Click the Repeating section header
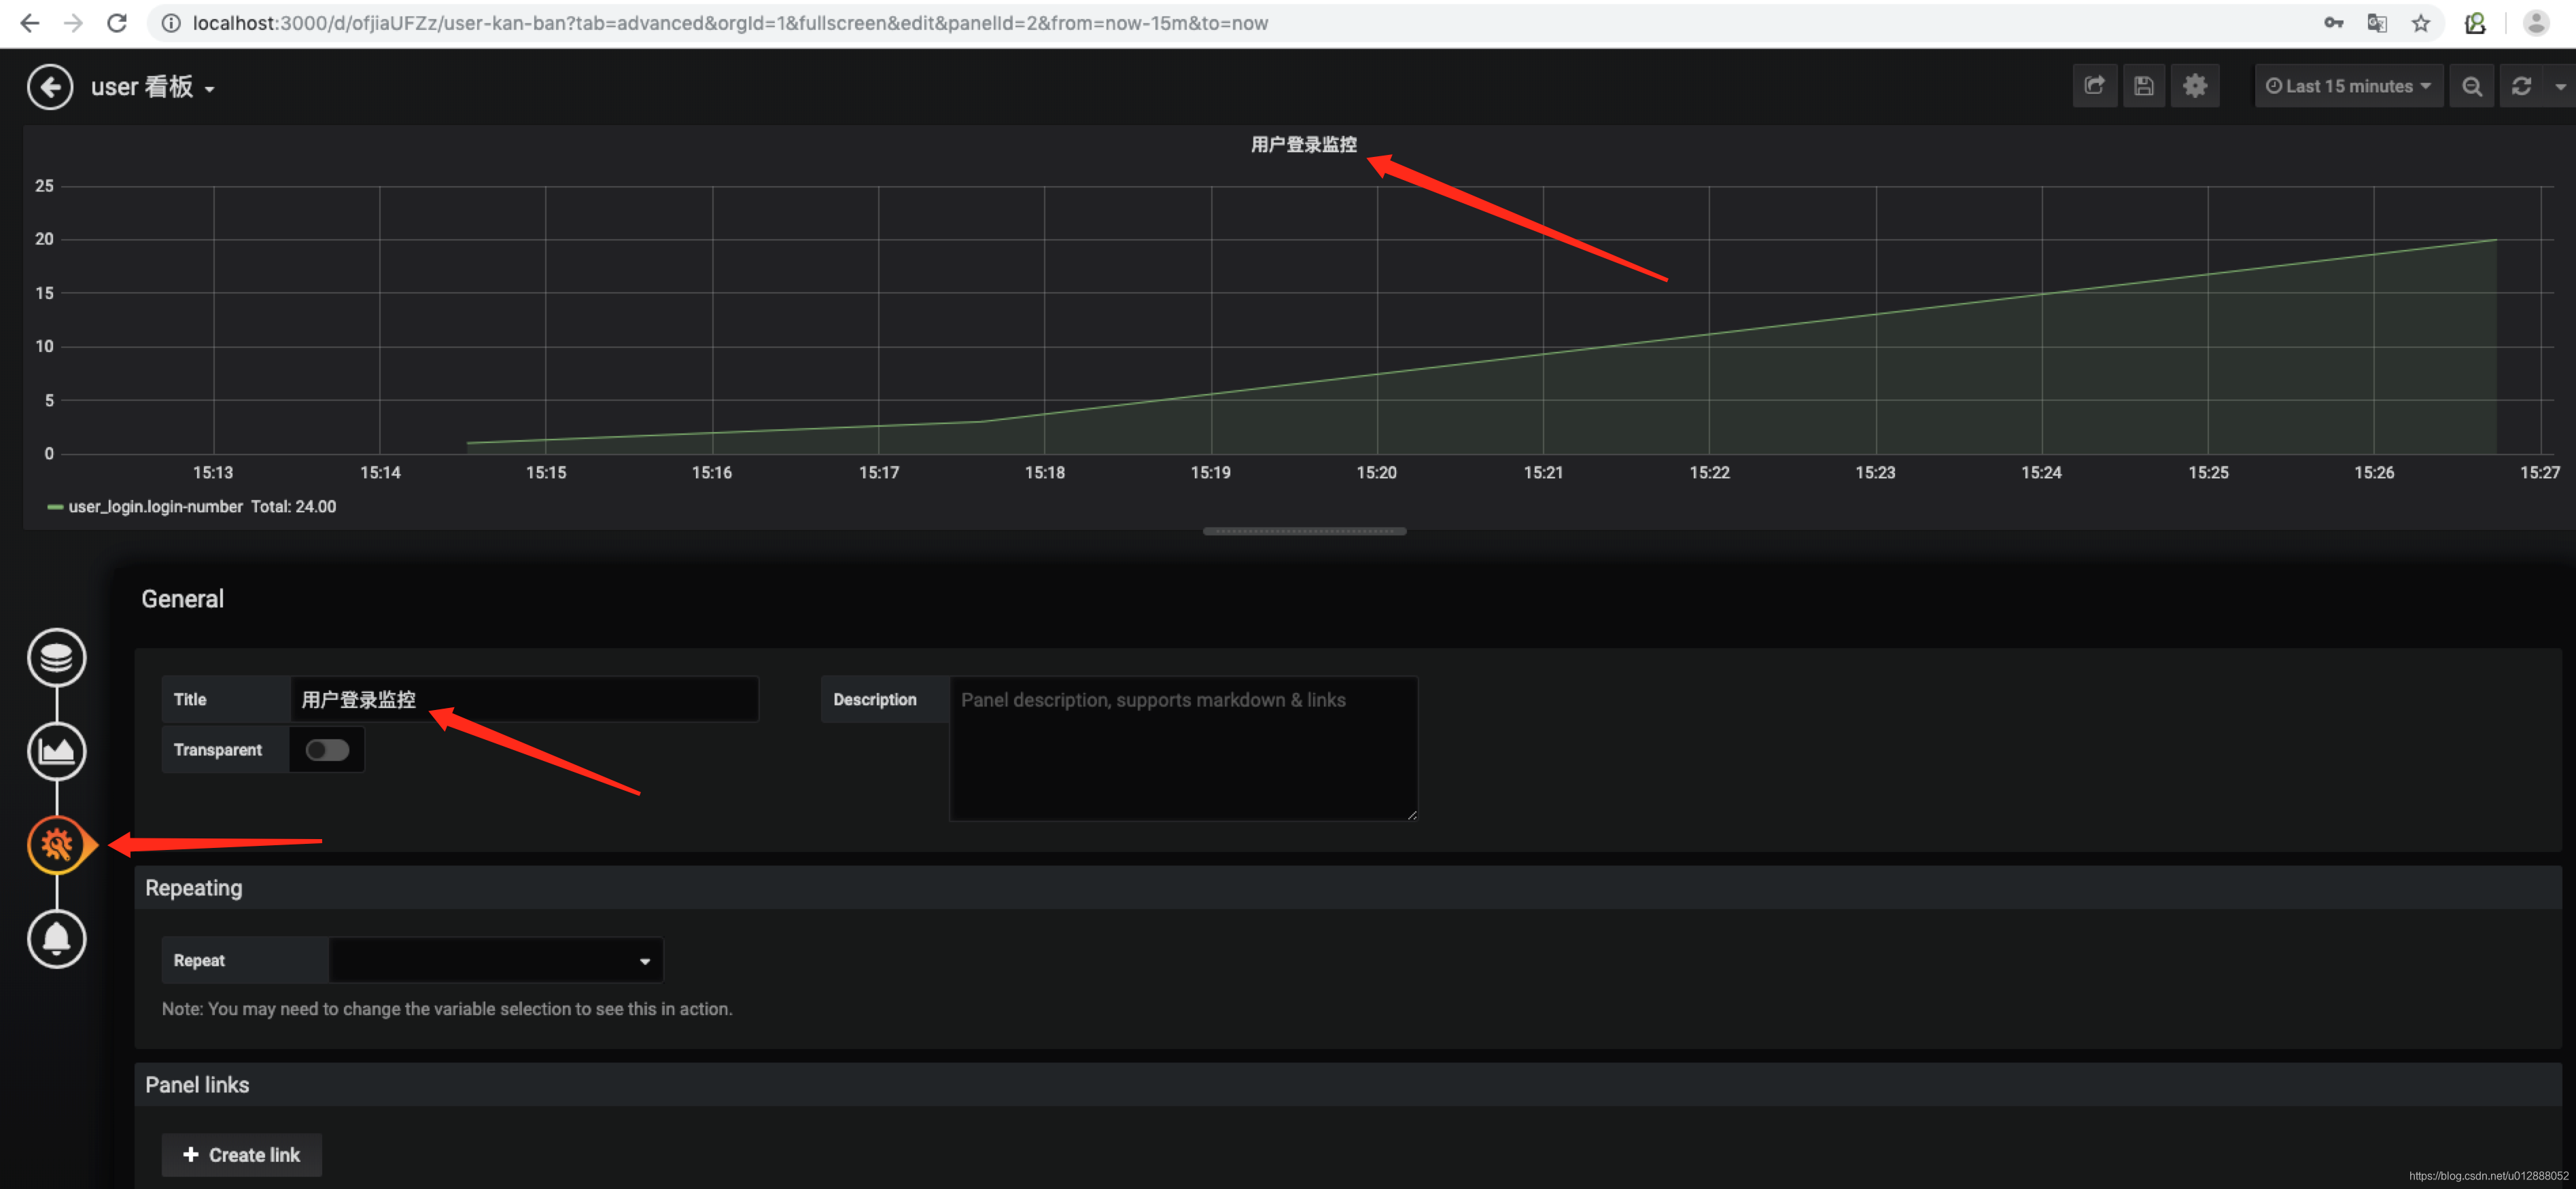This screenshot has height=1189, width=2576. click(x=1348, y=888)
